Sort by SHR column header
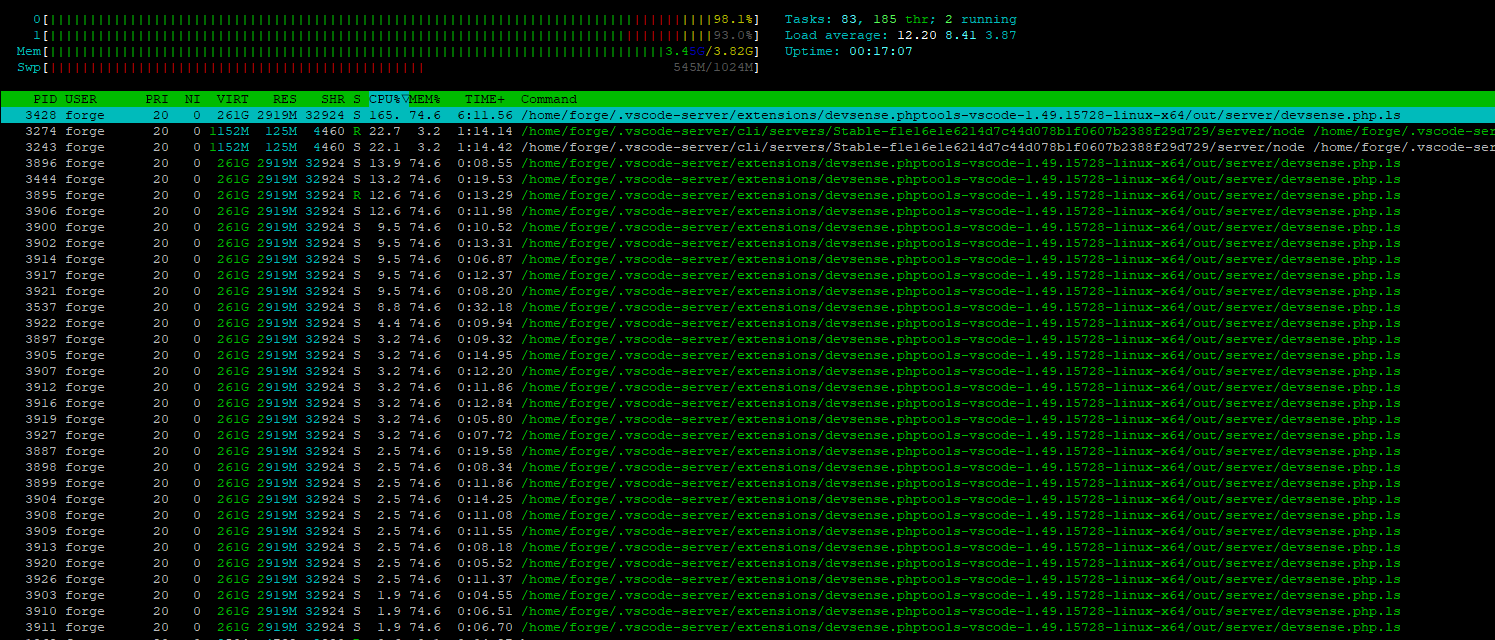This screenshot has width=1495, height=640. (x=331, y=99)
